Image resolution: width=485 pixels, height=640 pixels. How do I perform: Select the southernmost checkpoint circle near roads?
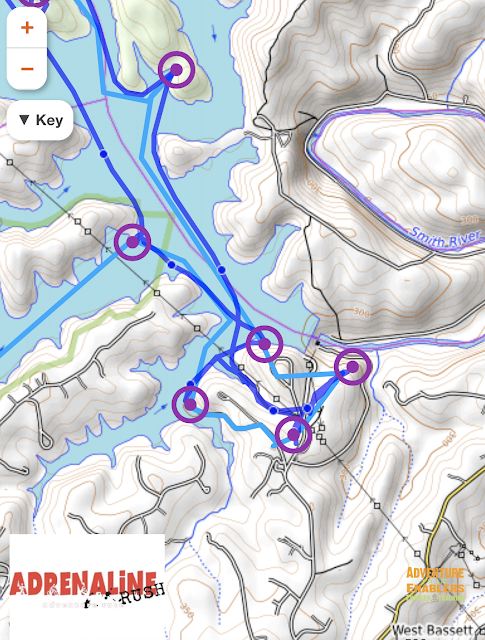294,435
